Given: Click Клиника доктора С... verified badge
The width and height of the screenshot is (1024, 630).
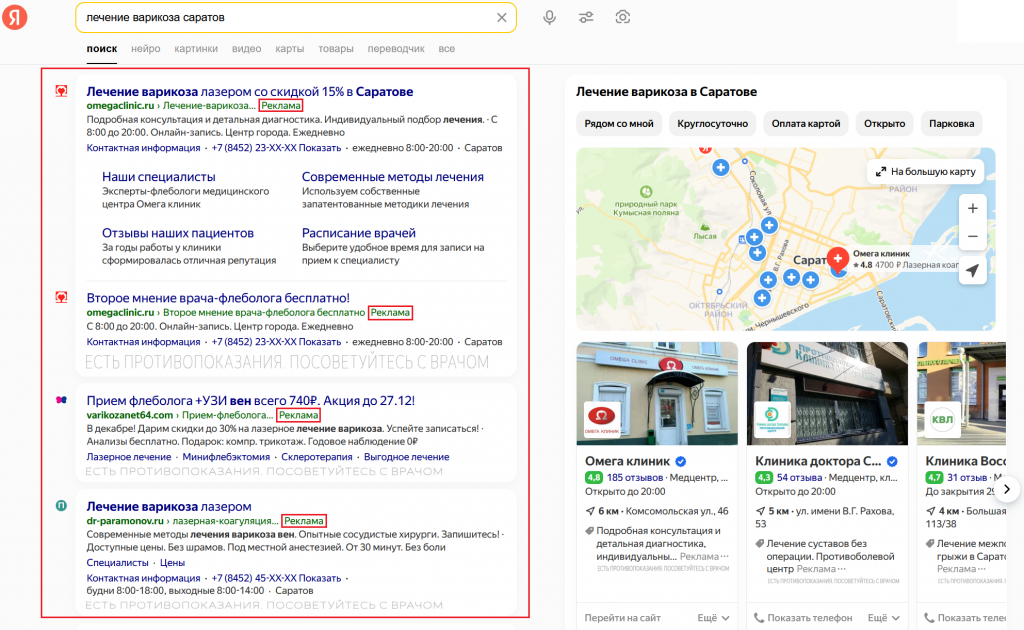Looking at the screenshot, I should point(892,462).
